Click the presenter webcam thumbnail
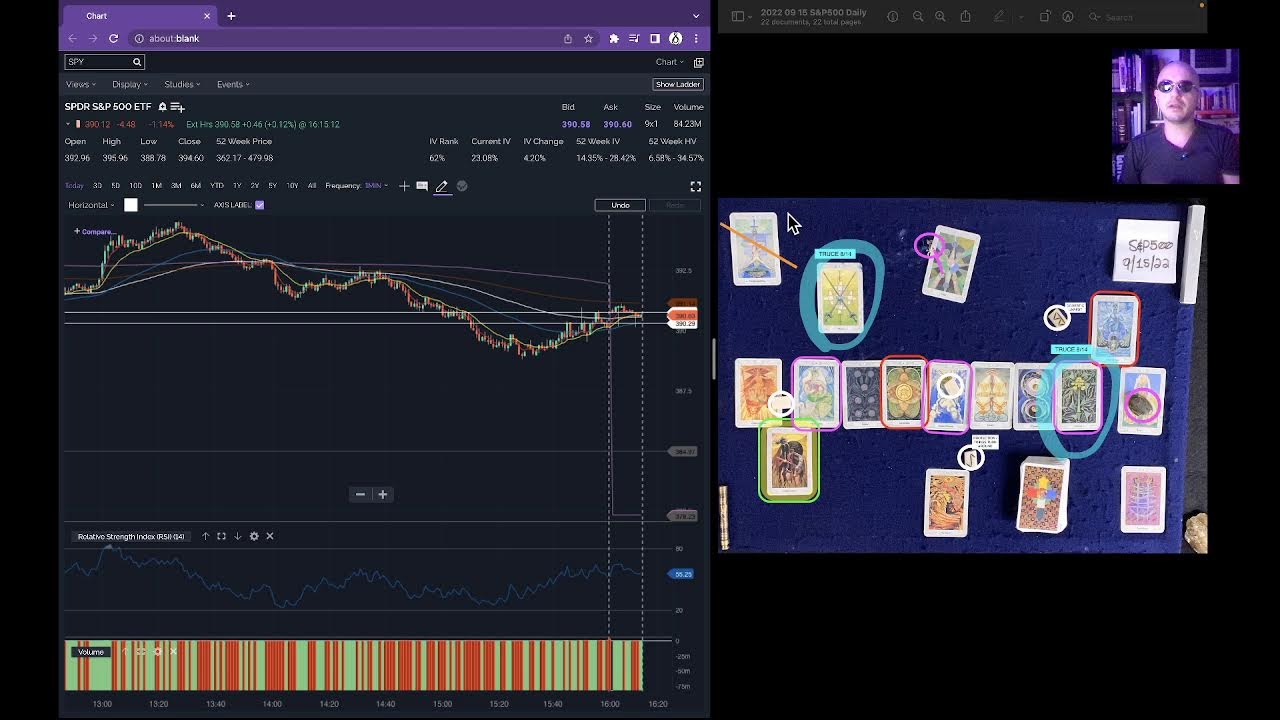 [x=1175, y=116]
